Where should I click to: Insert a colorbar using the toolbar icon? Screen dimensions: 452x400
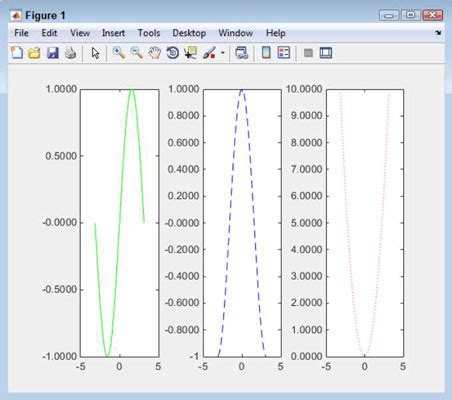pos(266,53)
